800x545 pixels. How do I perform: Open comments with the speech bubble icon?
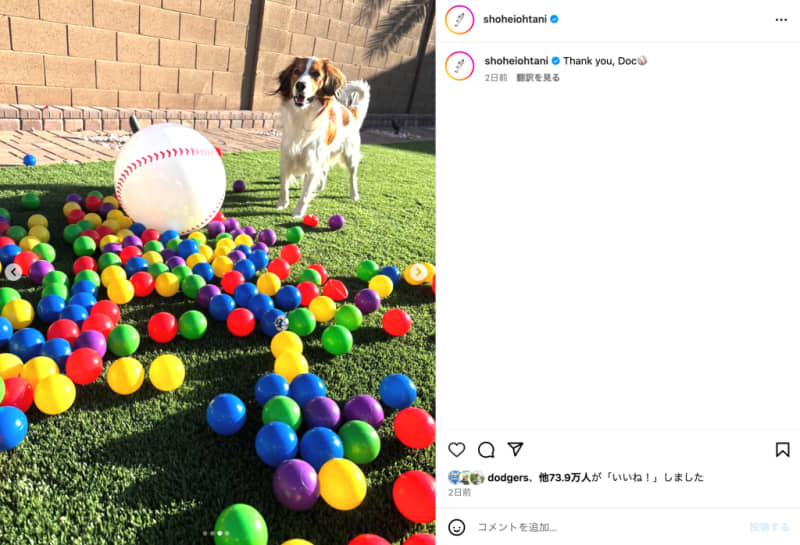coord(486,450)
